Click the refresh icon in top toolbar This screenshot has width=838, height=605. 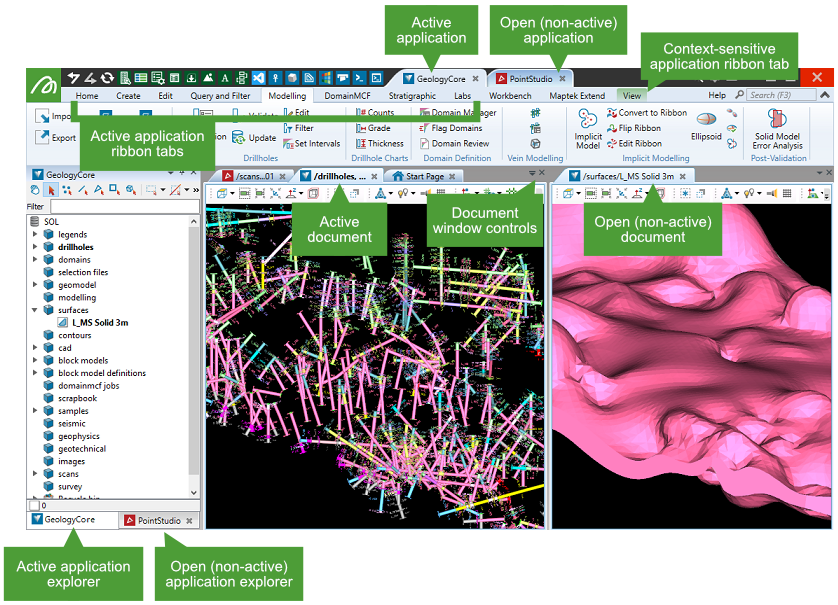pos(107,77)
